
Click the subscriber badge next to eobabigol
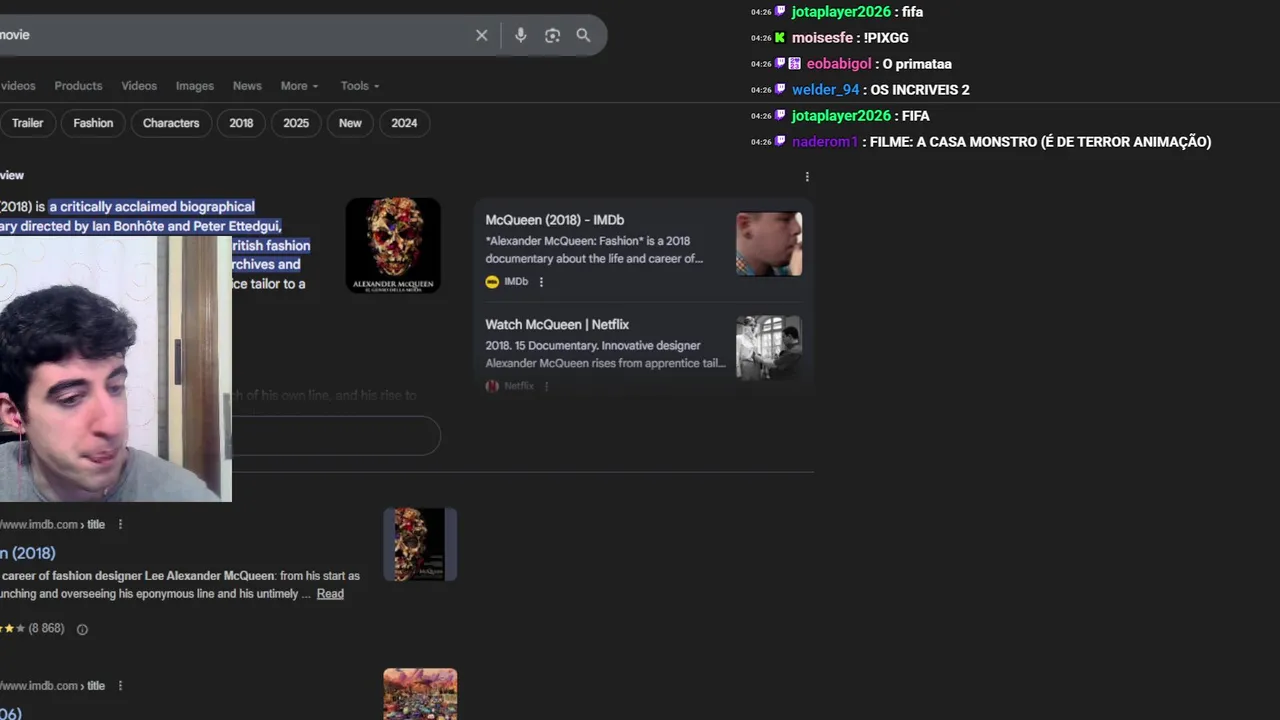(x=795, y=64)
